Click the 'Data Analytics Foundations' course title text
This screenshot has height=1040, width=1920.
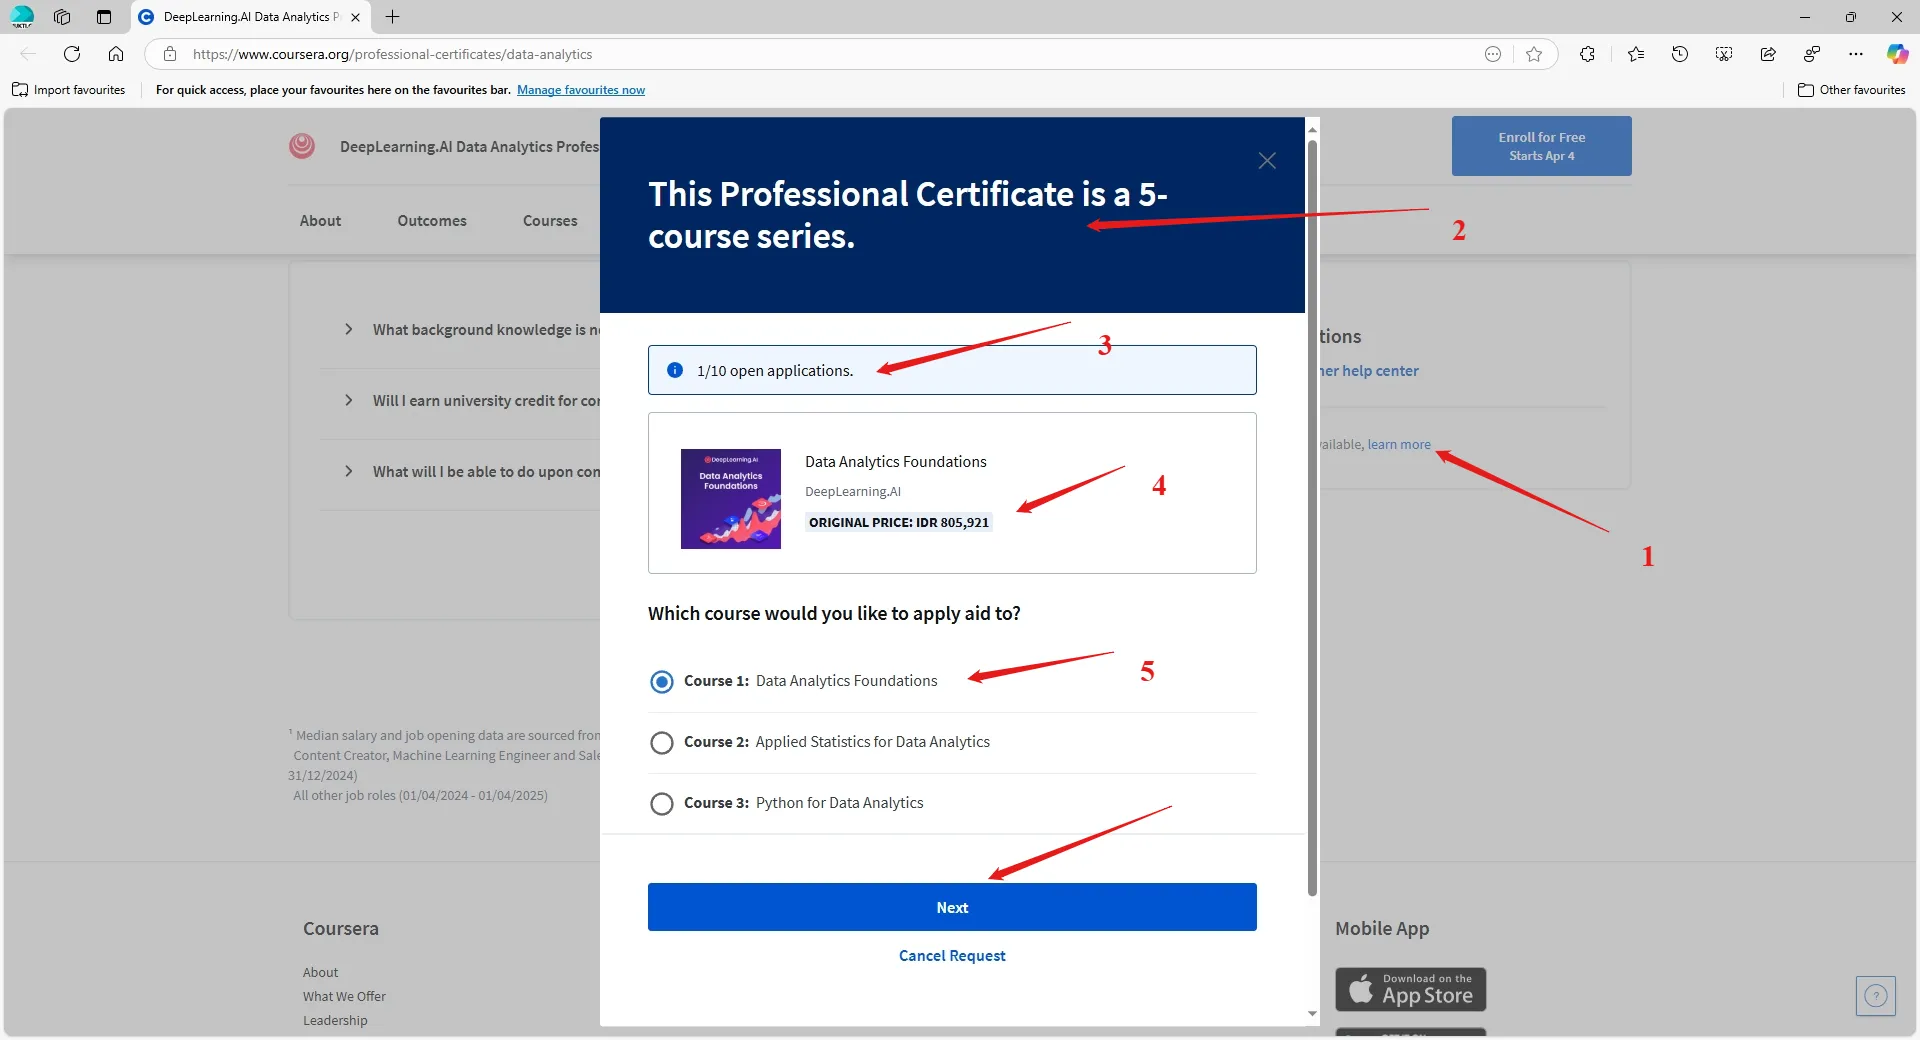(896, 462)
